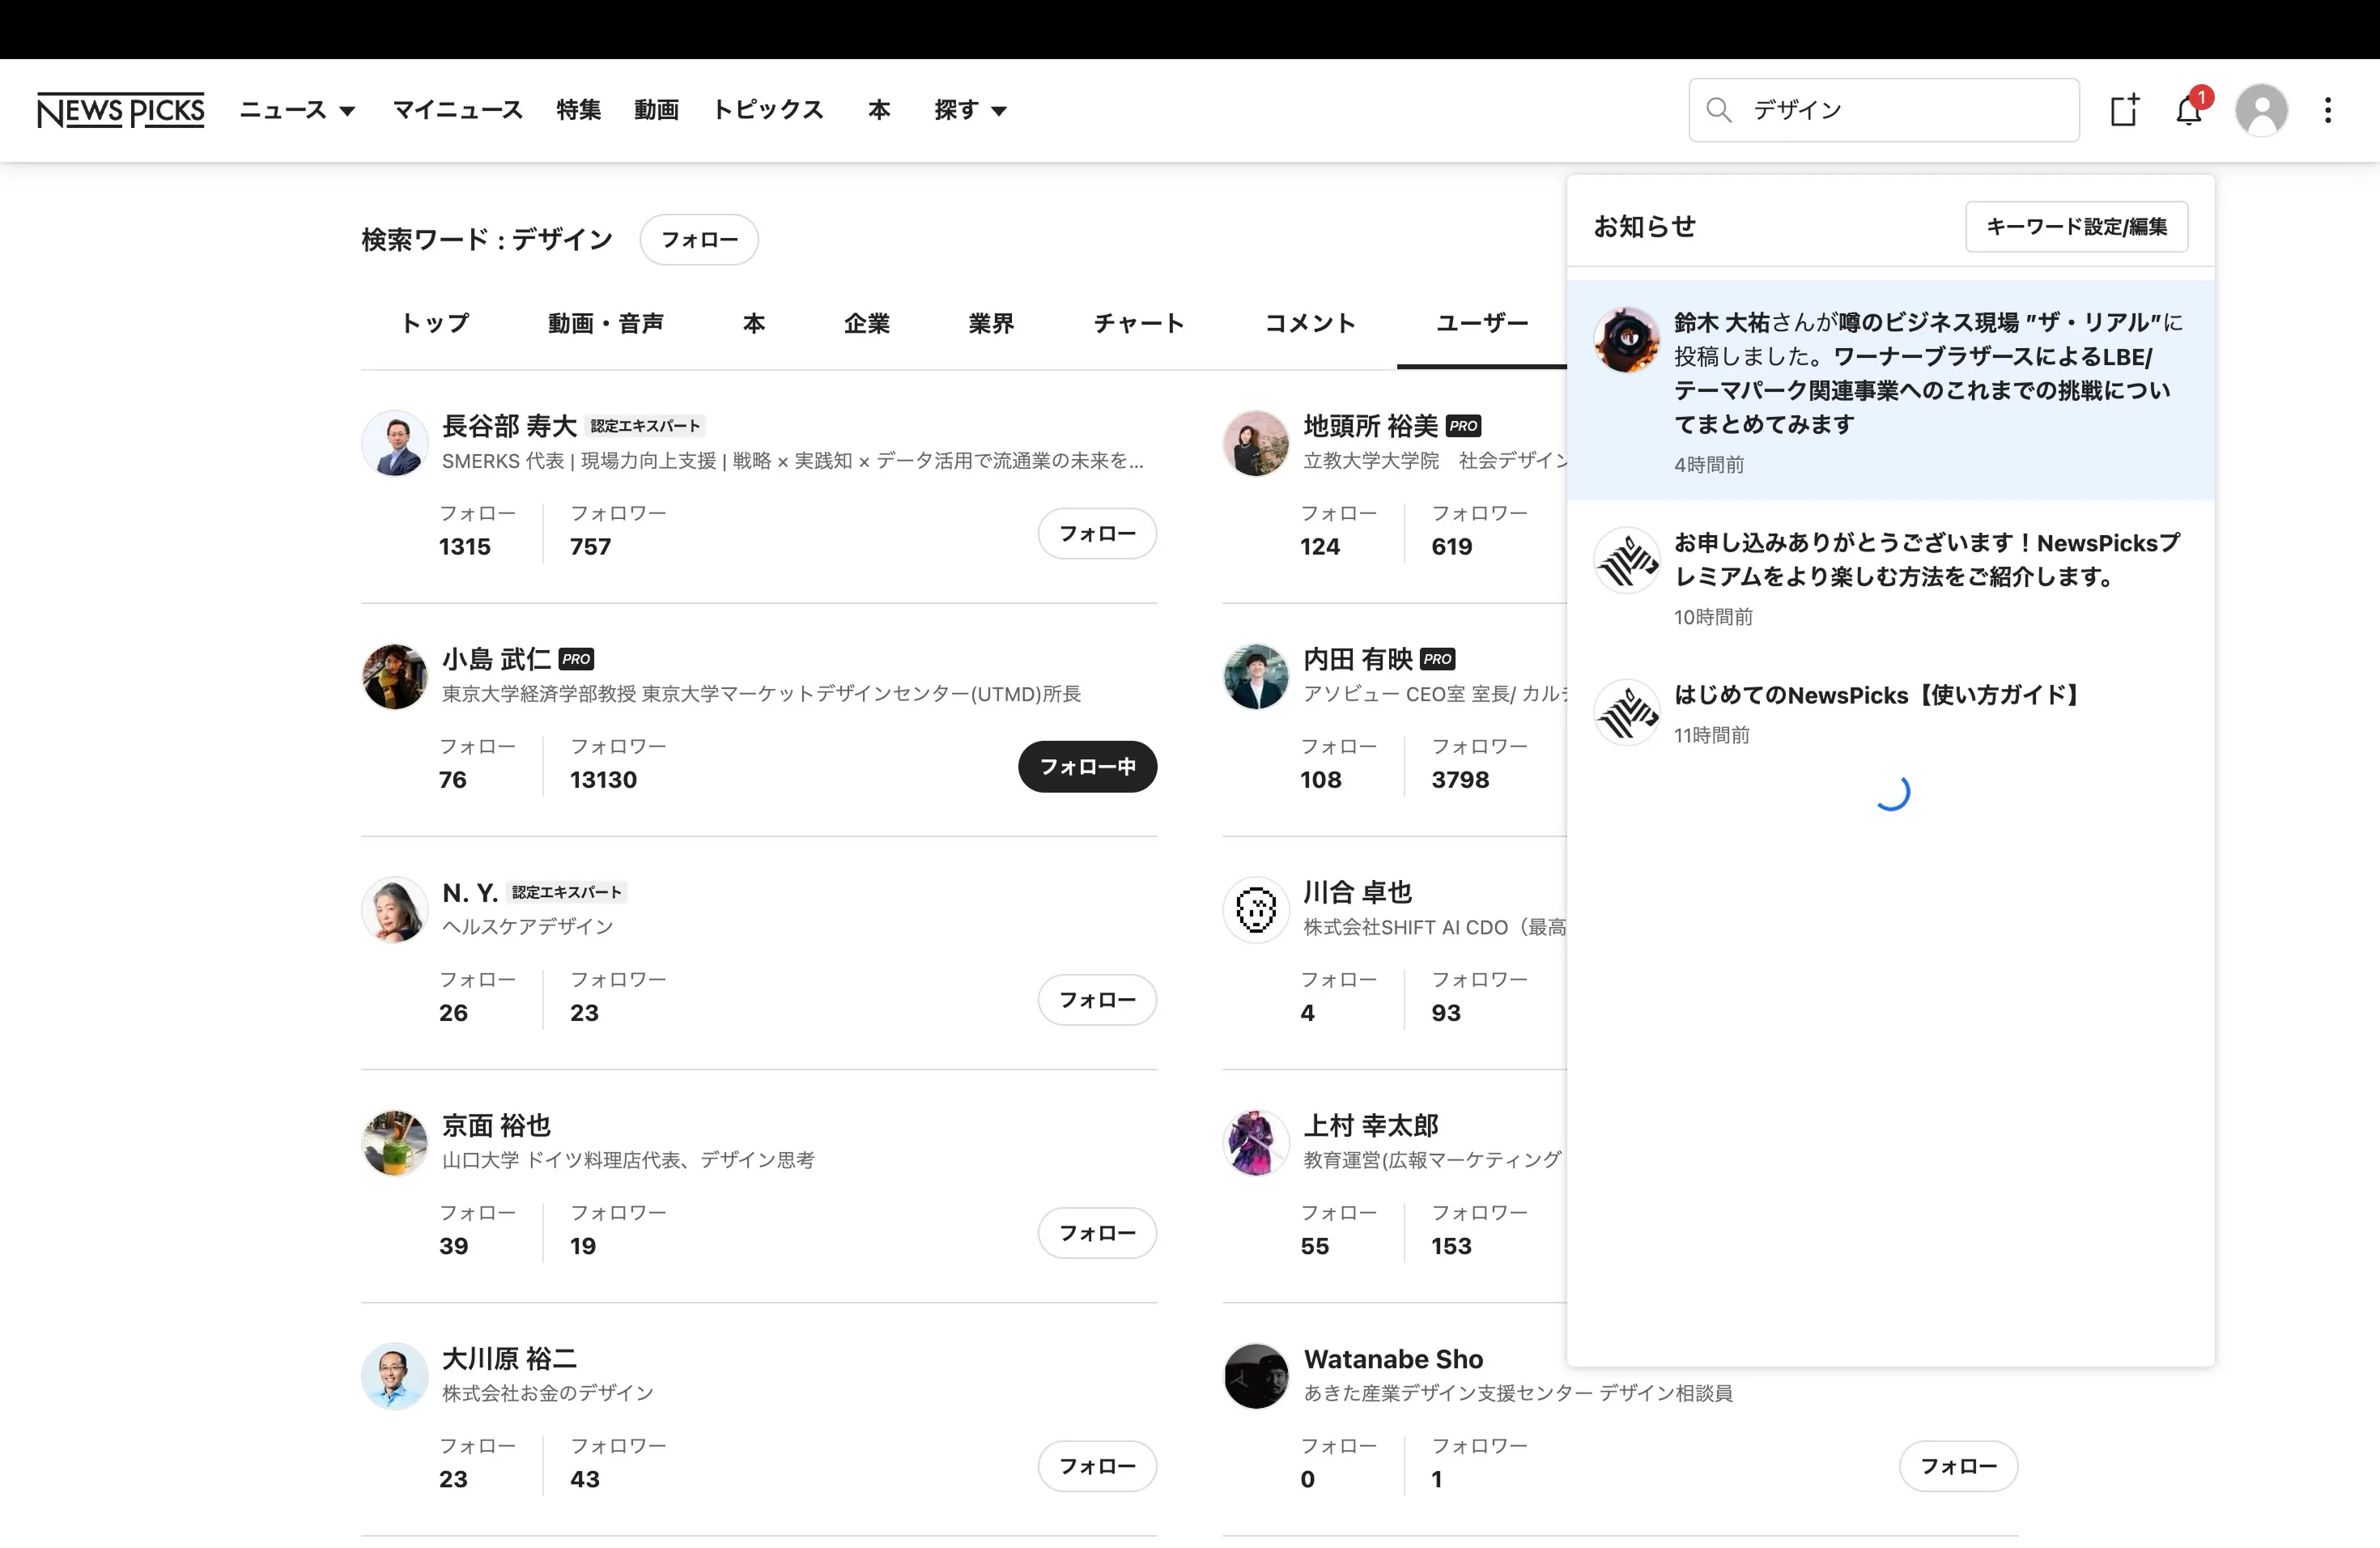Viewport: 2380px width, 1548px height.
Task: Open はじめてのNewsPicks【使い方ガイド】 notification
Action: tap(1890, 712)
